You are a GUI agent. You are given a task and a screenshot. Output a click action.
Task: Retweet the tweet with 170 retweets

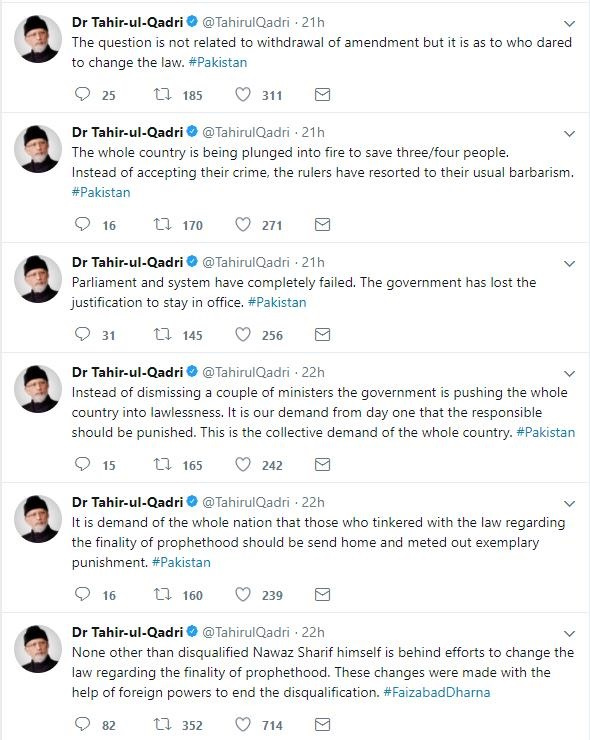[162, 224]
